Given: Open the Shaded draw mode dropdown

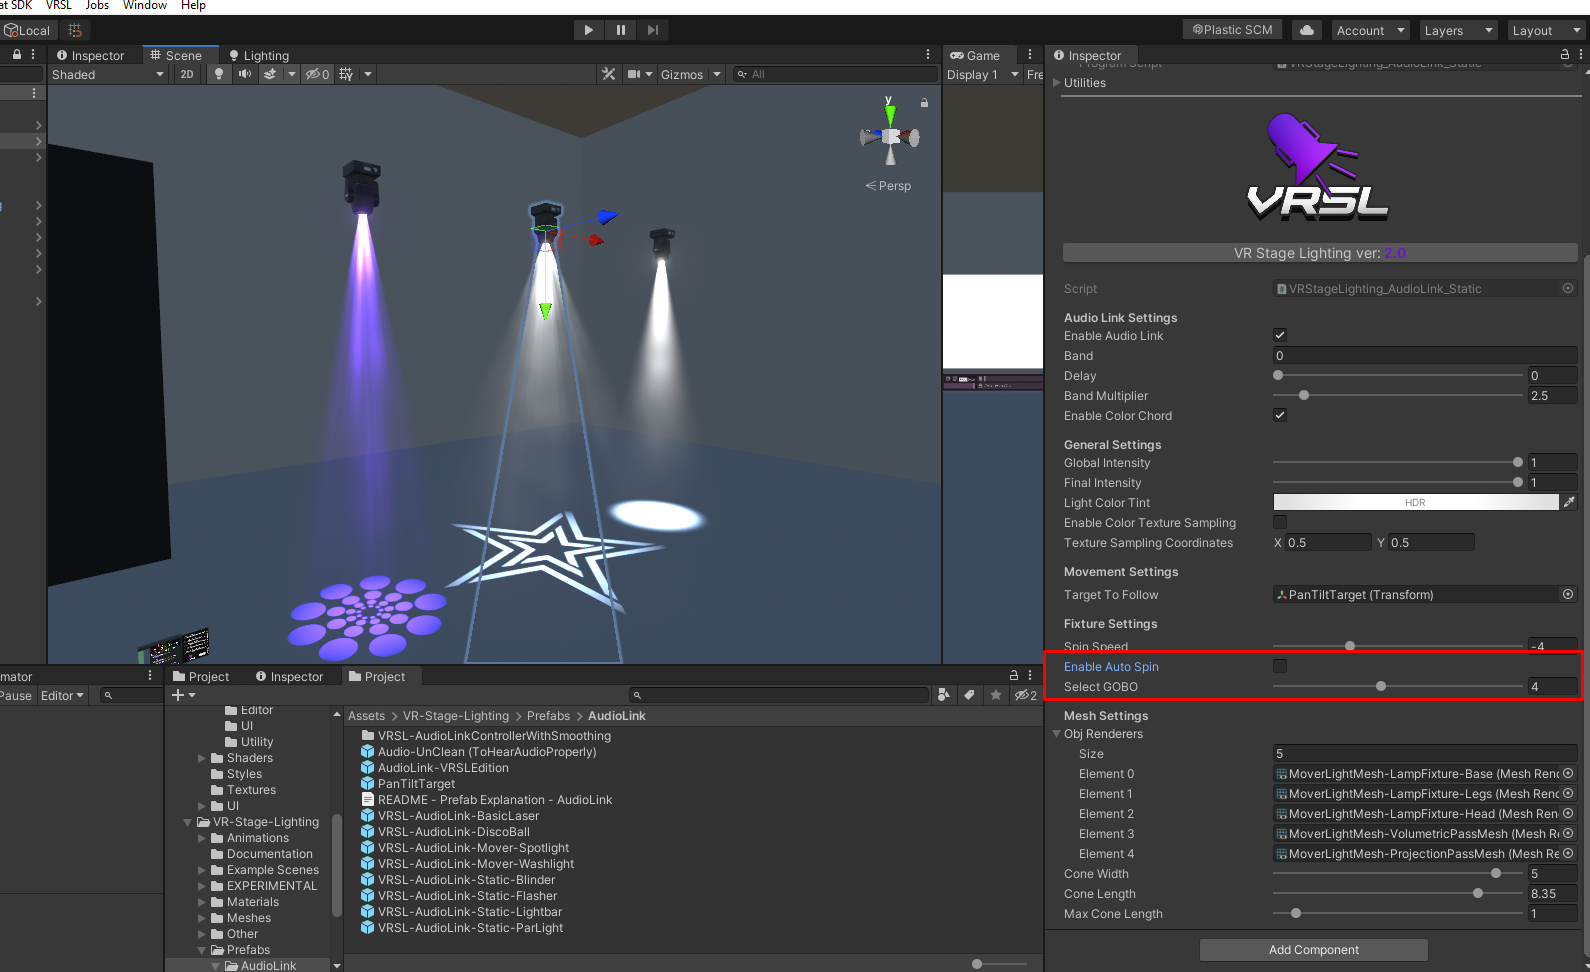Looking at the screenshot, I should [108, 74].
